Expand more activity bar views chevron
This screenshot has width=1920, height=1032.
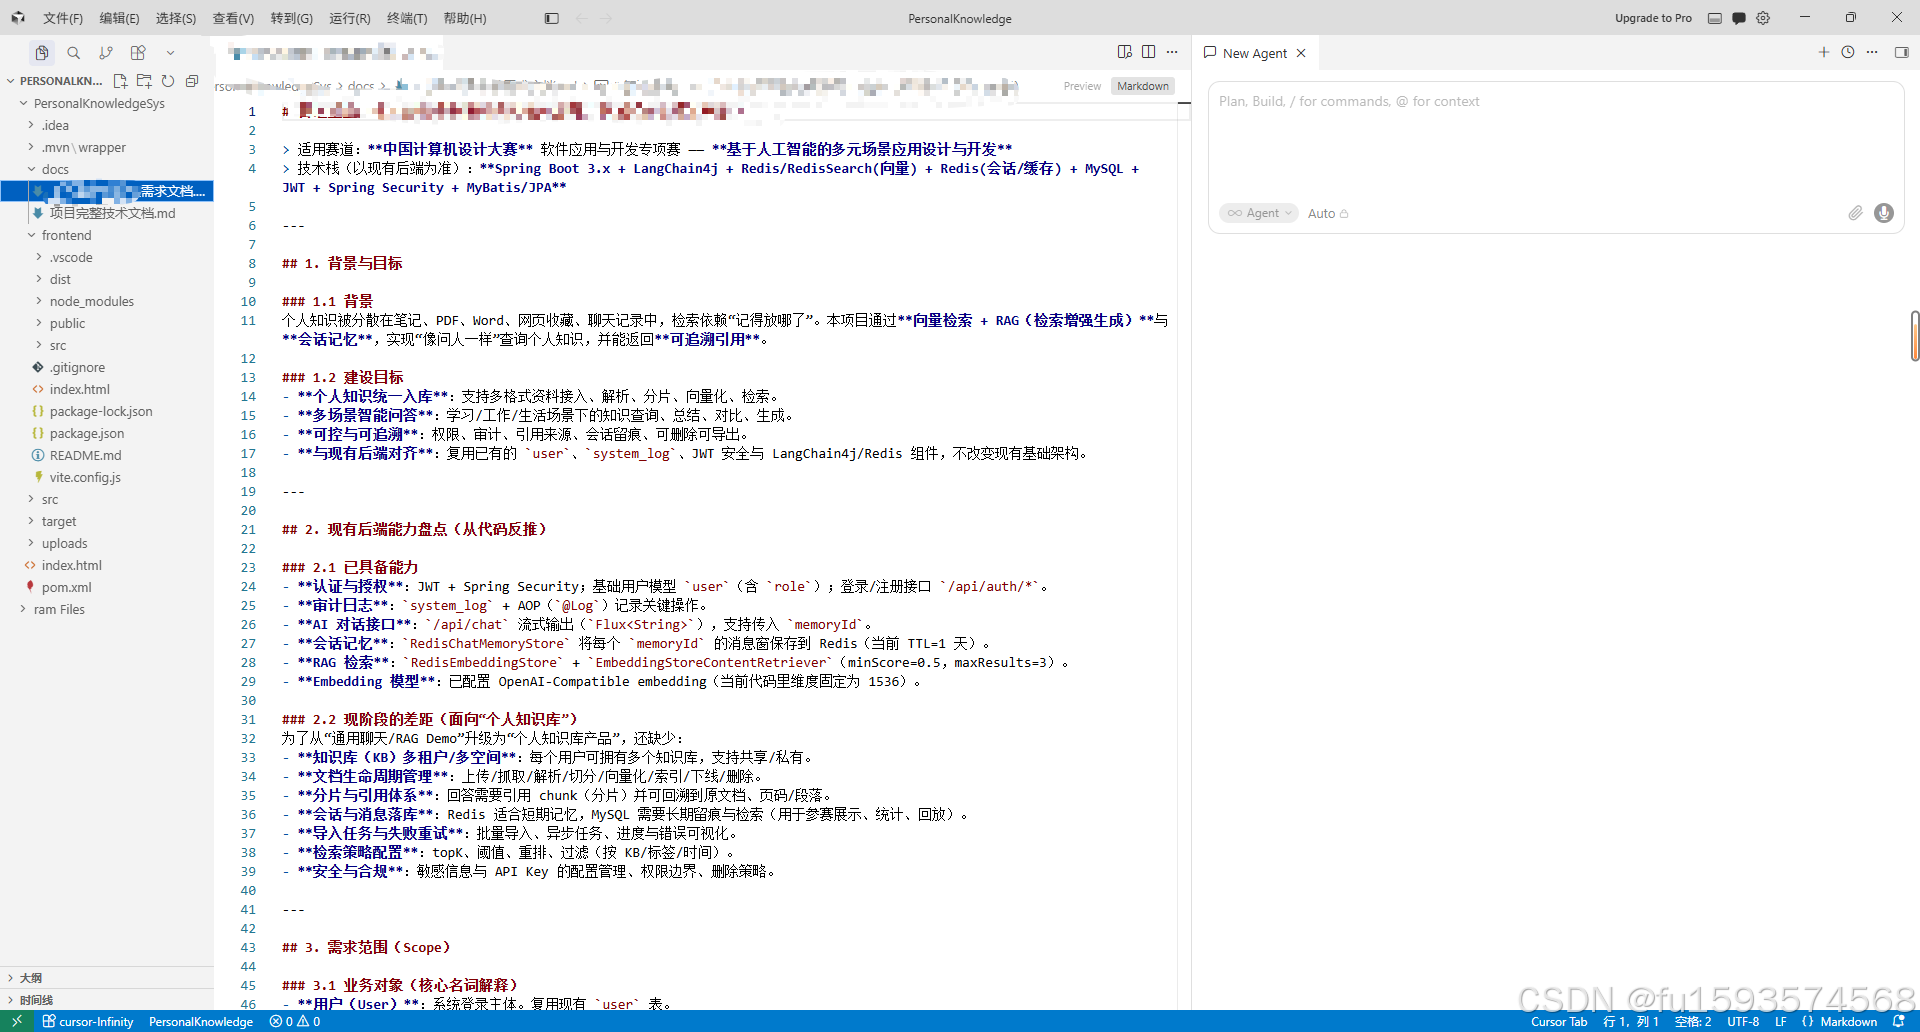pos(170,53)
